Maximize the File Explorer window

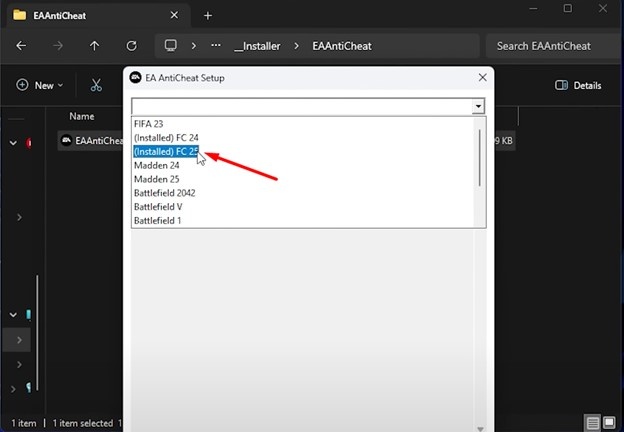pos(568,8)
